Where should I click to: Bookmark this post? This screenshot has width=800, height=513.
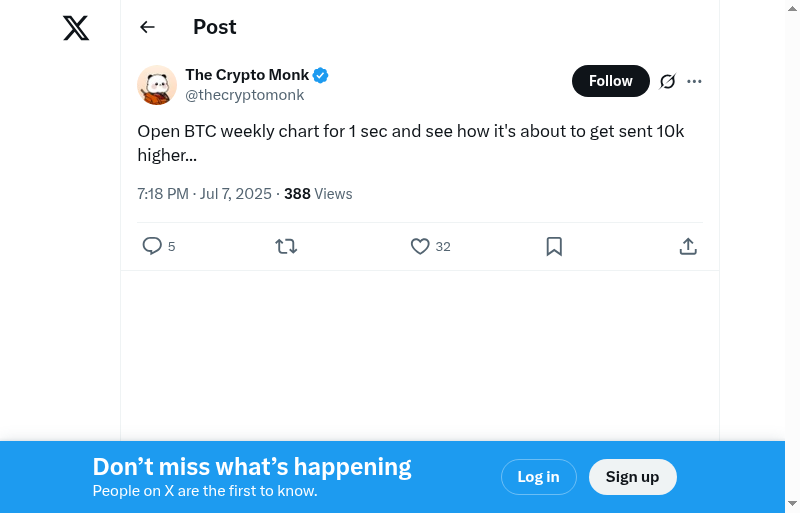click(554, 246)
